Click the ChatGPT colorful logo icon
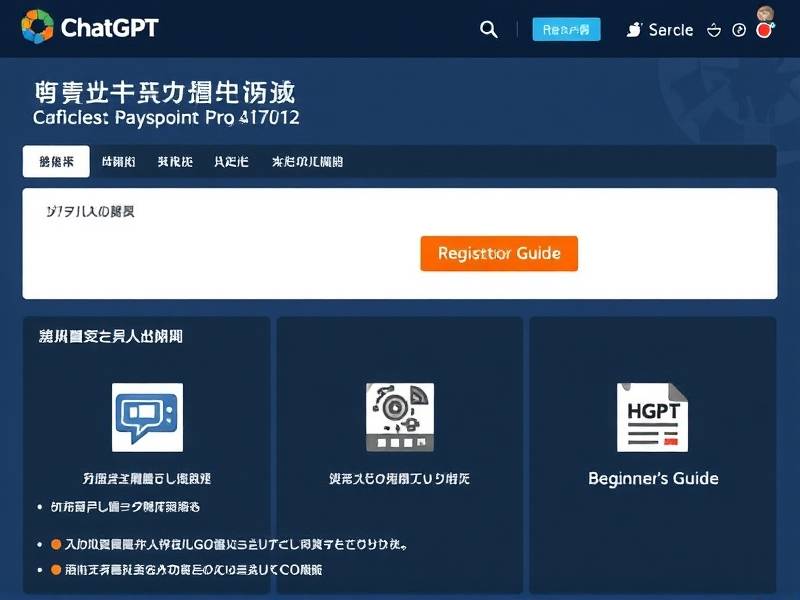The width and height of the screenshot is (800, 600). tap(37, 27)
